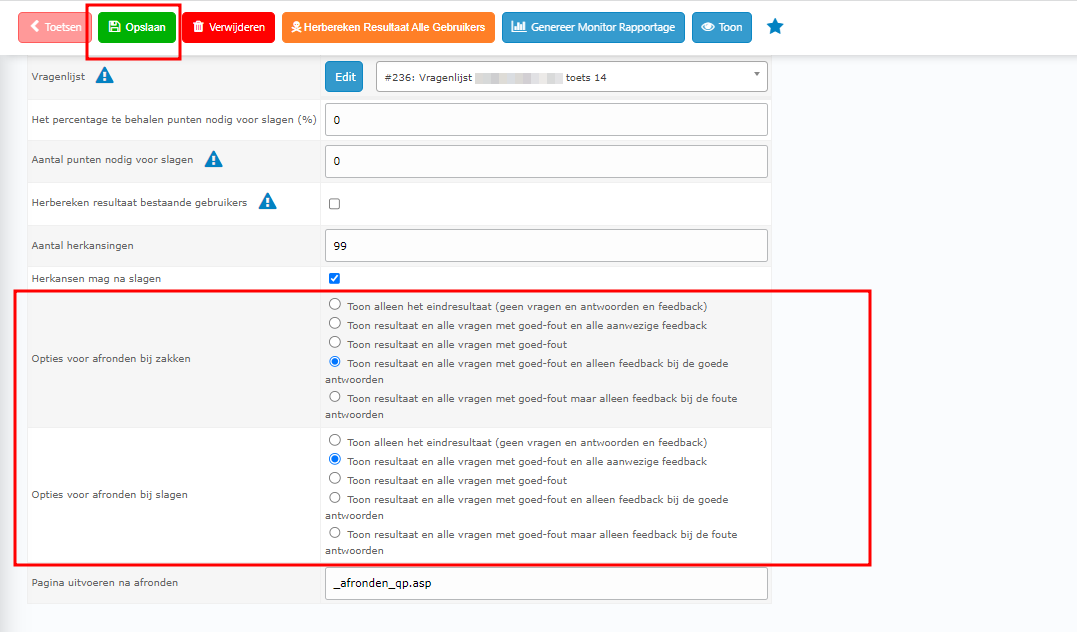Viewport: 1077px width, 632px height.
Task: Open the Vragenlijst #236 dropdown
Action: point(571,77)
